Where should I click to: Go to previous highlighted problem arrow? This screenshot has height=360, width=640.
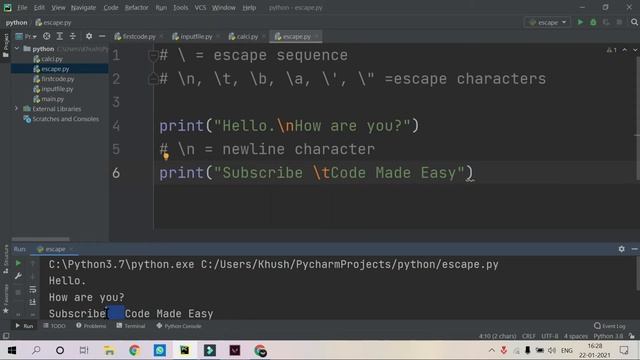pos(624,50)
